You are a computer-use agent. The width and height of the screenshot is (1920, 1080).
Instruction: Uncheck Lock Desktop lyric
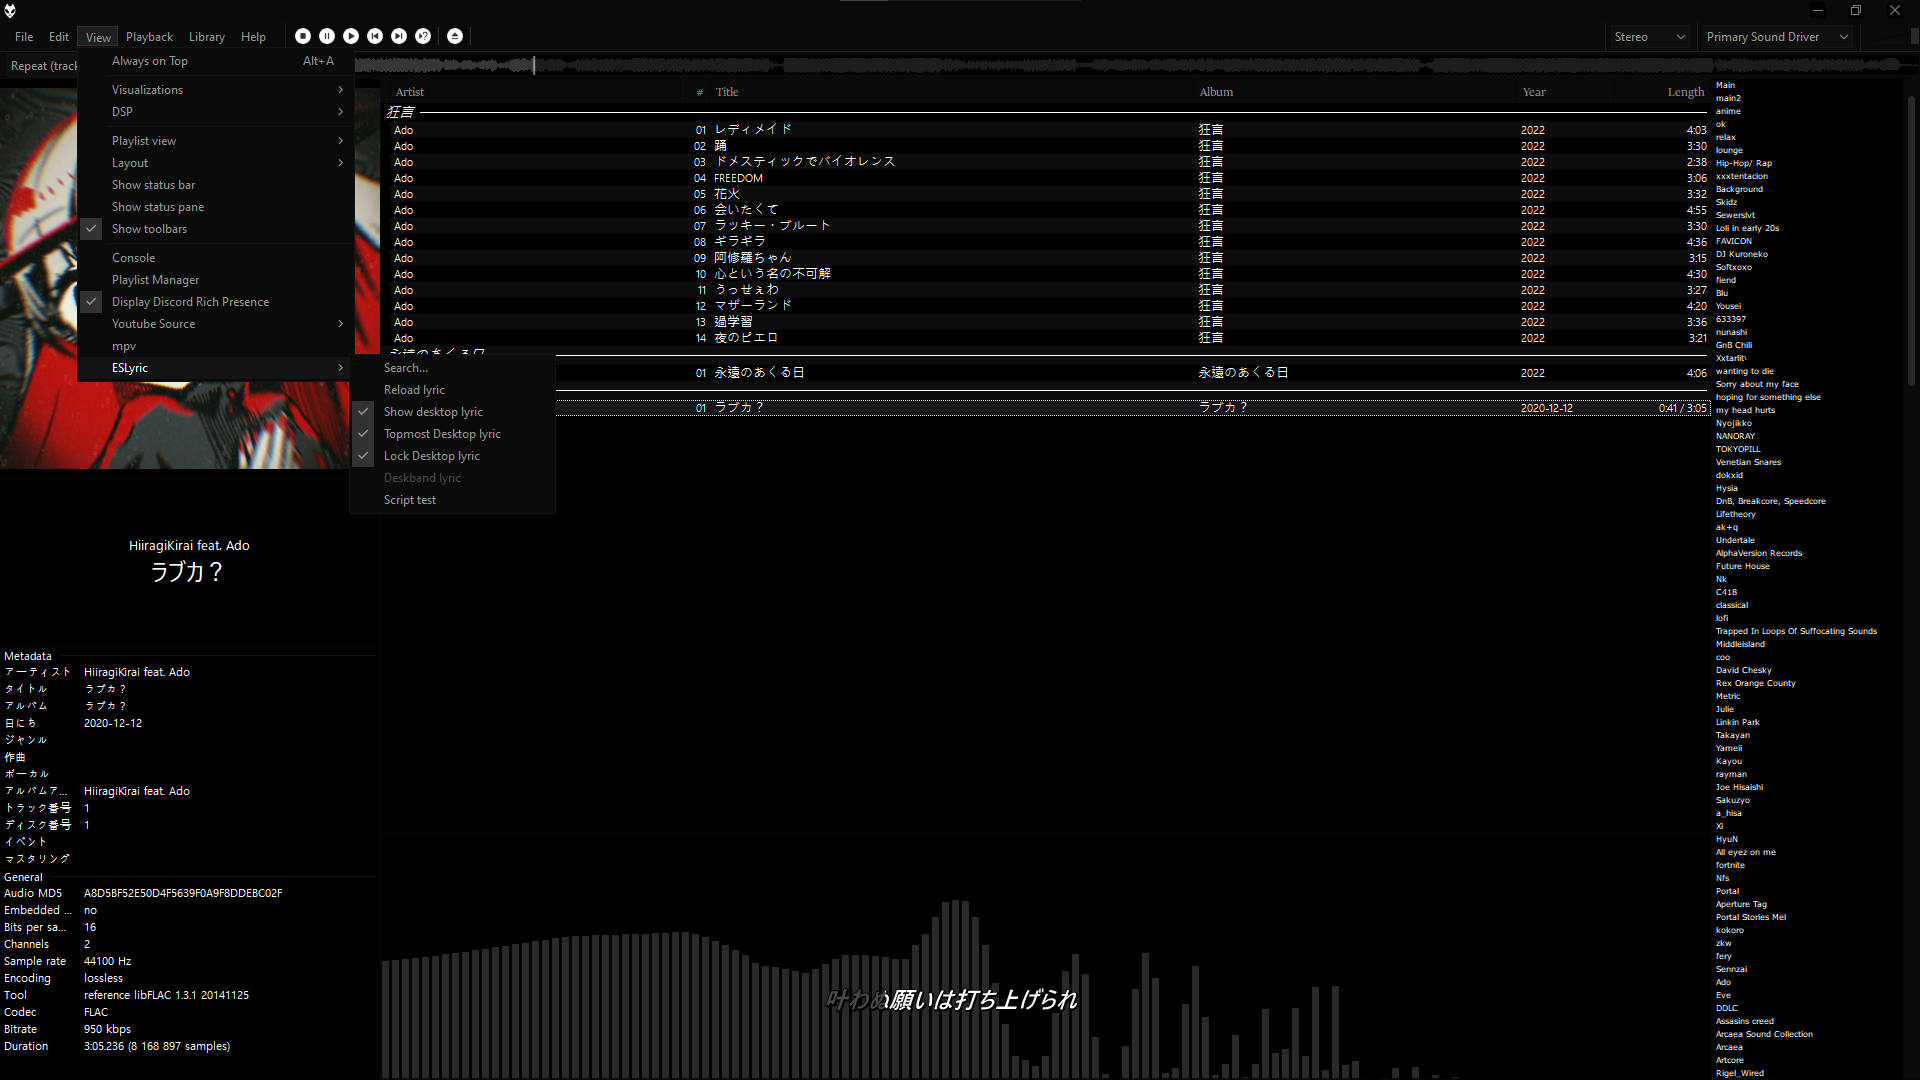pos(432,455)
